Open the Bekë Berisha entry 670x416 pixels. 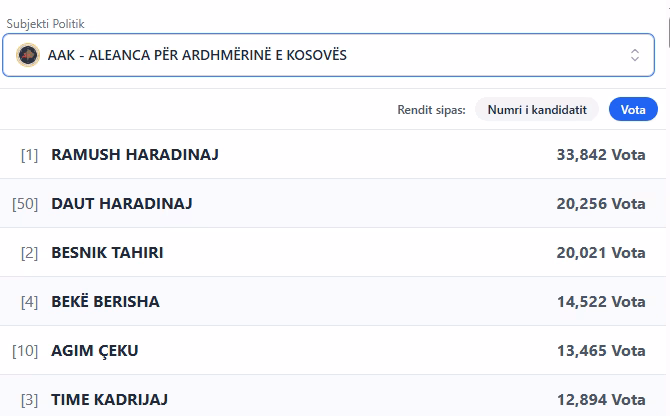(105, 302)
